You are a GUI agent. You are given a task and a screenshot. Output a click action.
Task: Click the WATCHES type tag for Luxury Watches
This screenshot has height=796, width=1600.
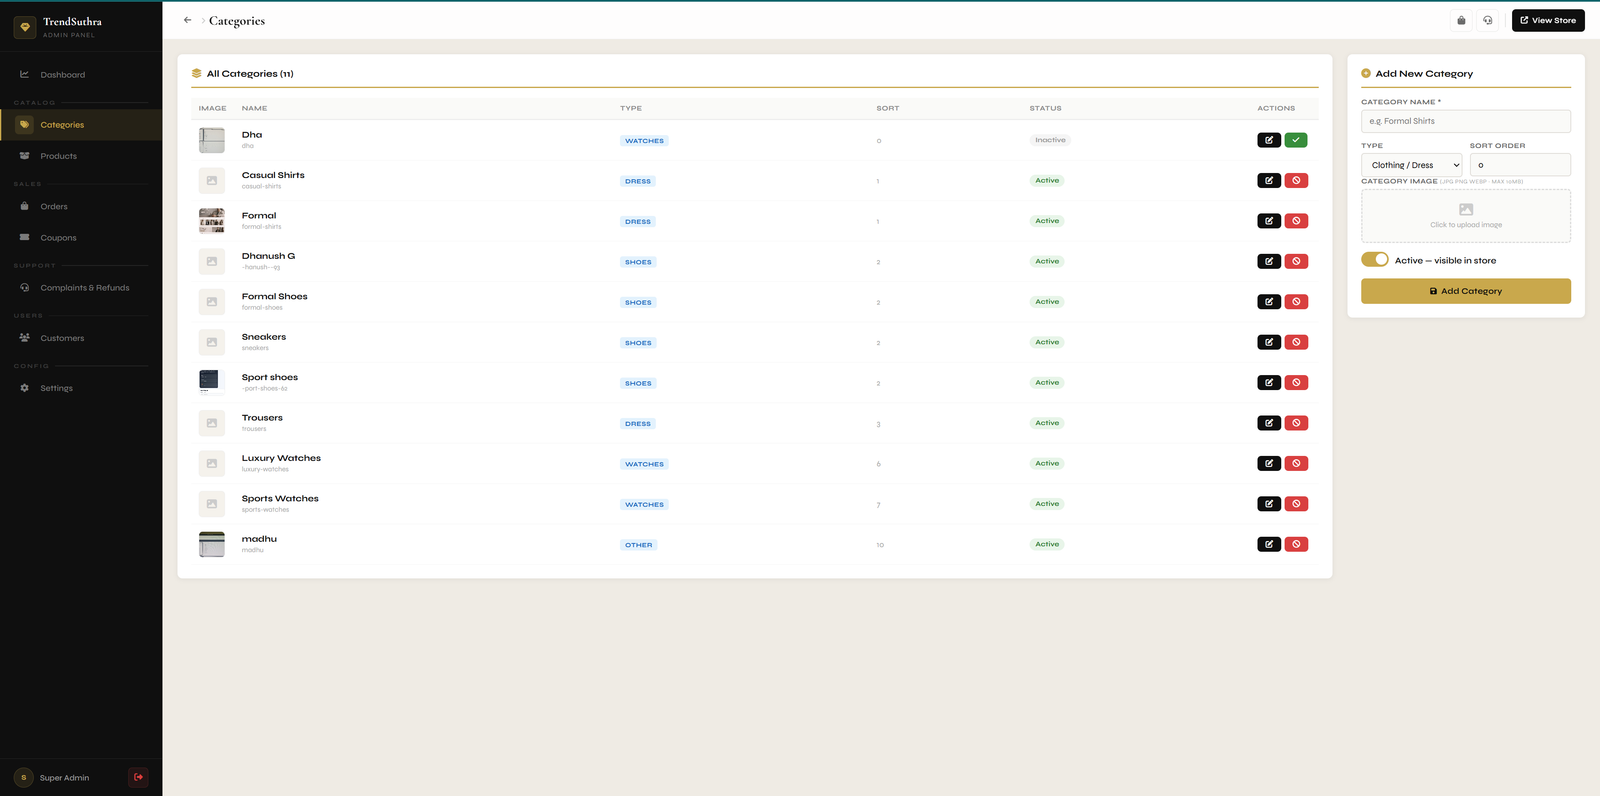(x=644, y=464)
